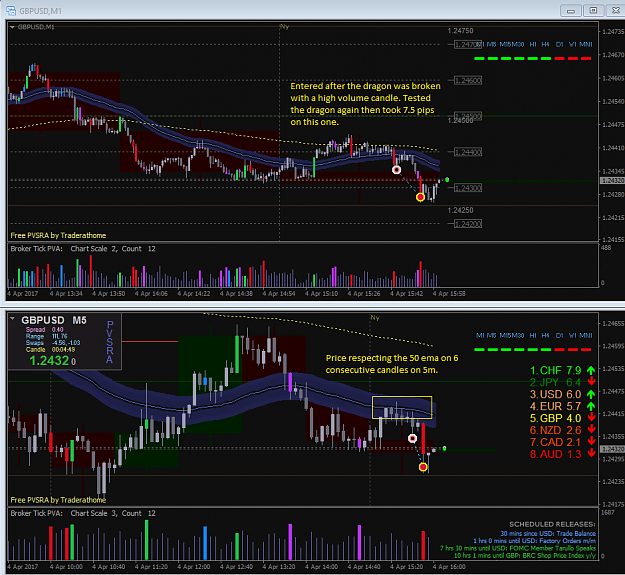
Task: Click the green trend bar under M1 on top chart
Action: tap(479, 59)
